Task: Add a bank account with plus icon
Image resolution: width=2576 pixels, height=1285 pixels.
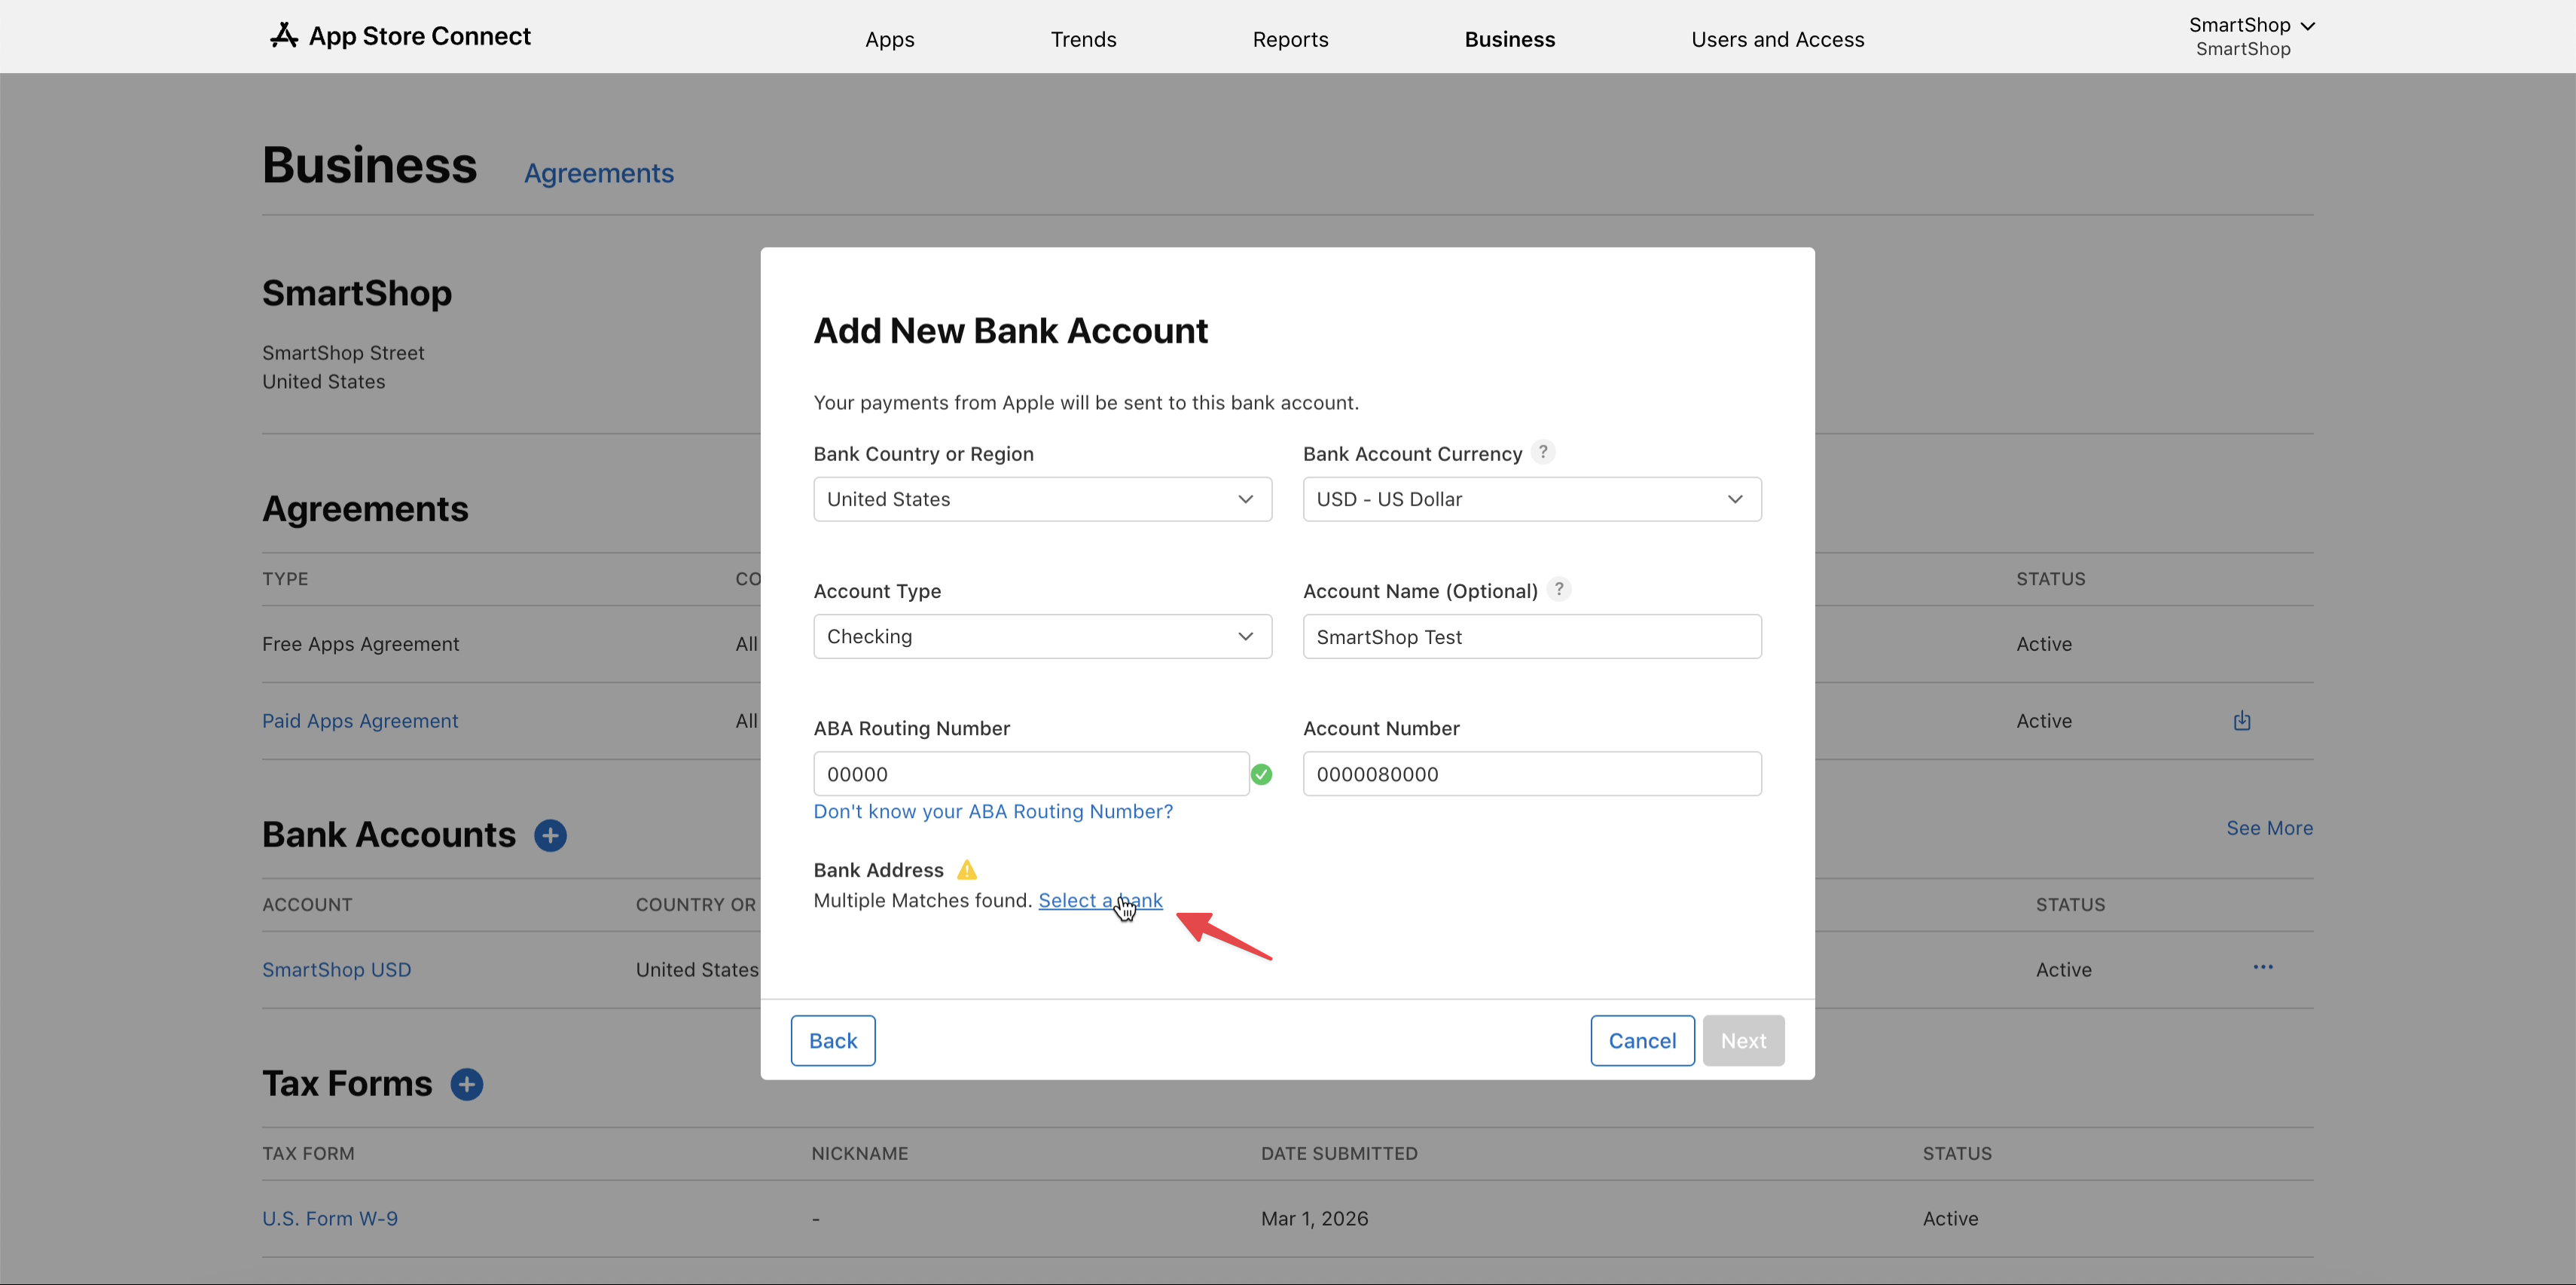Action: coord(550,835)
